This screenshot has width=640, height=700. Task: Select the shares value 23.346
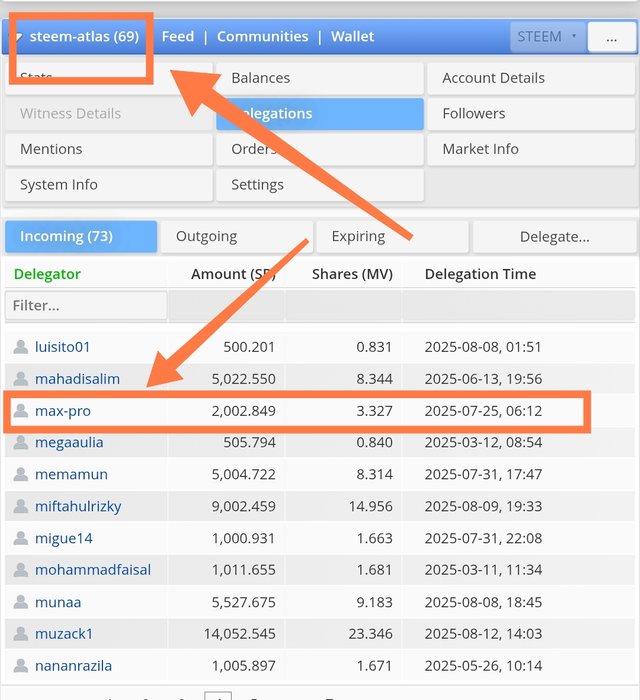pyautogui.click(x=370, y=634)
